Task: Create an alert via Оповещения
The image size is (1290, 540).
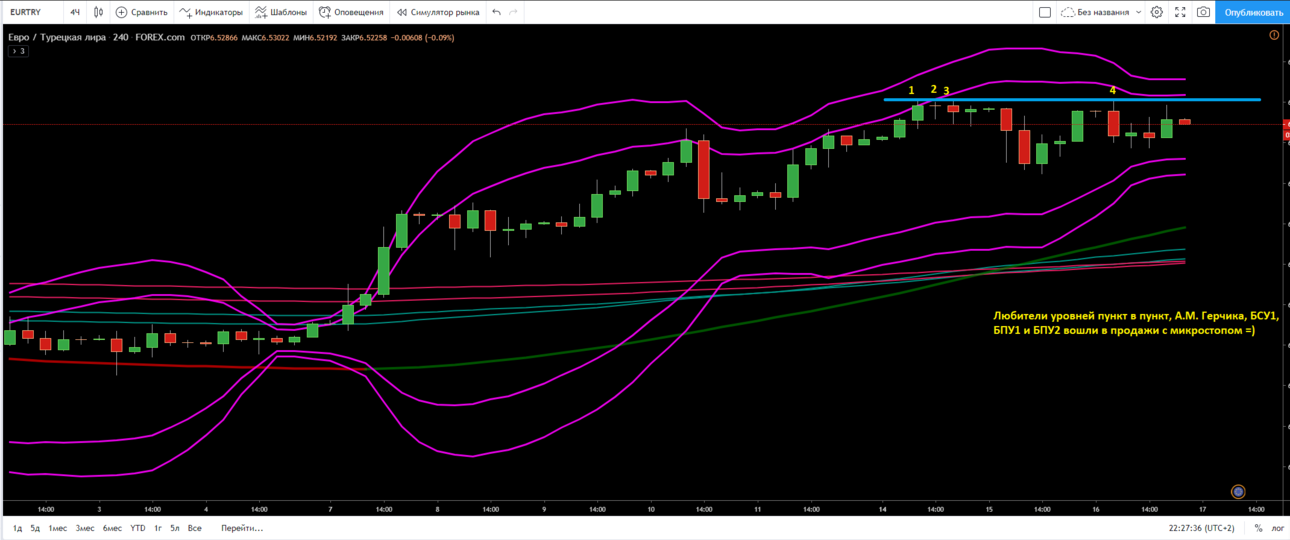Action: 351,12
